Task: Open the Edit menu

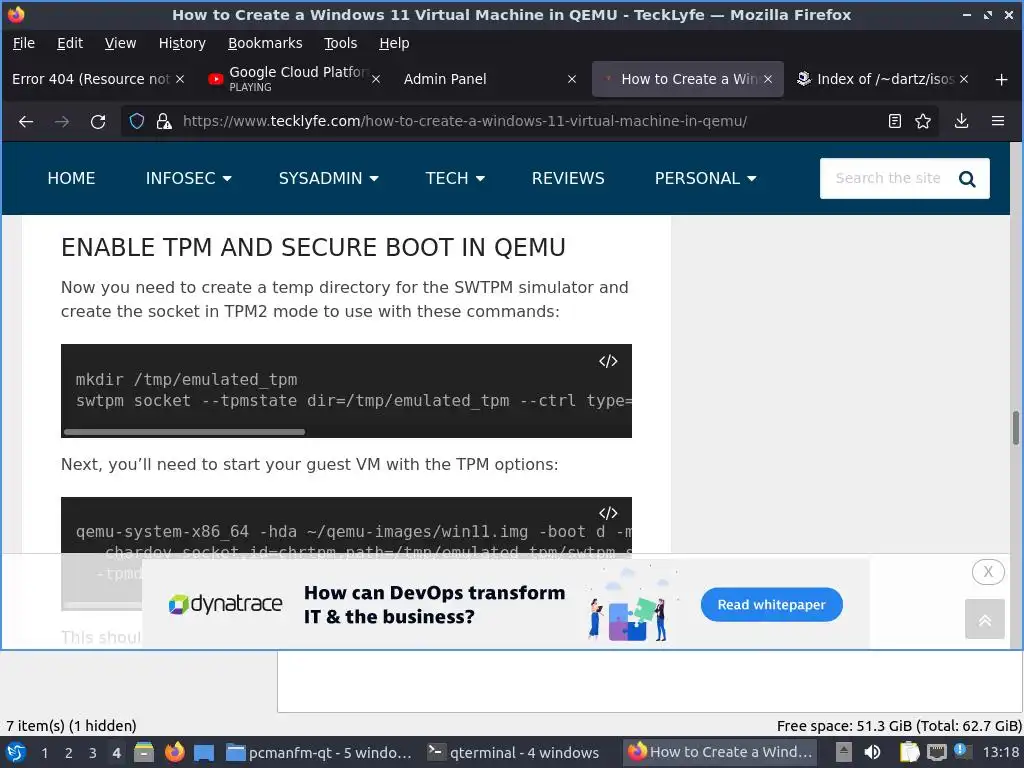Action: tap(70, 43)
